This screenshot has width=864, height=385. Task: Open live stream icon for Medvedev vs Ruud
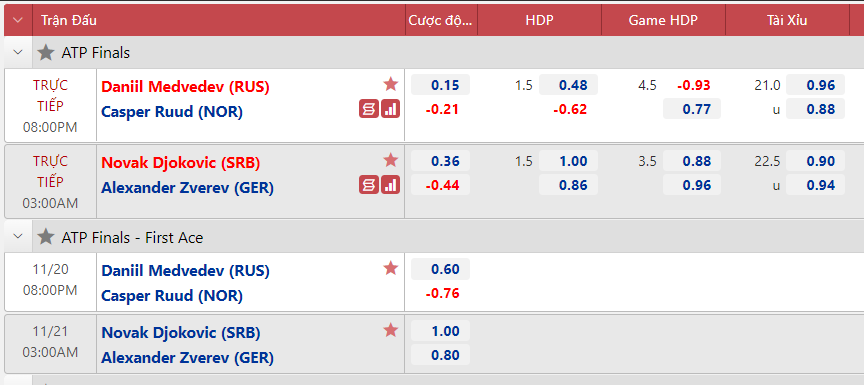(x=369, y=109)
